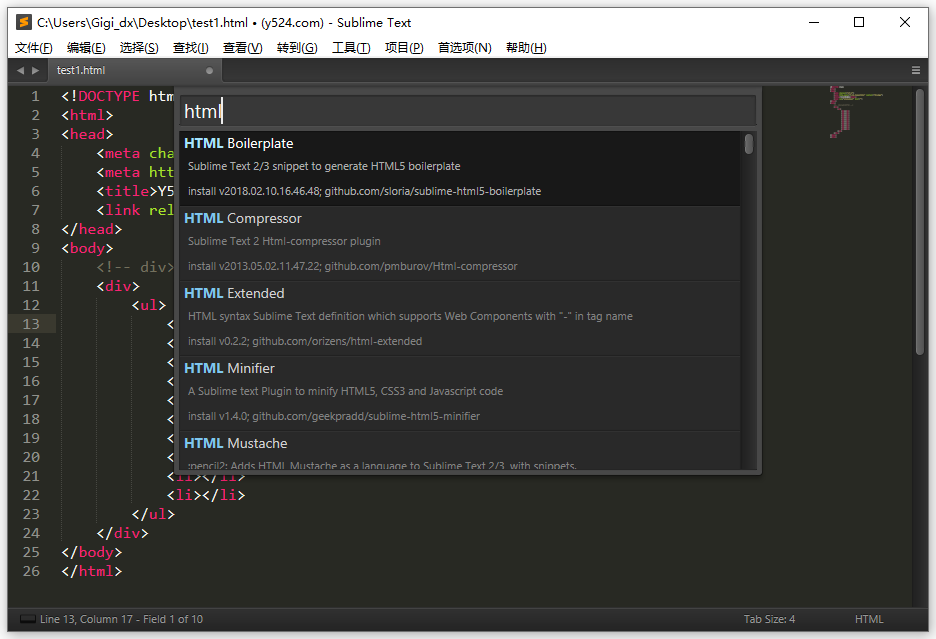The width and height of the screenshot is (936, 639).
Task: Choose HTML Mustache package entry
Action: pos(460,451)
